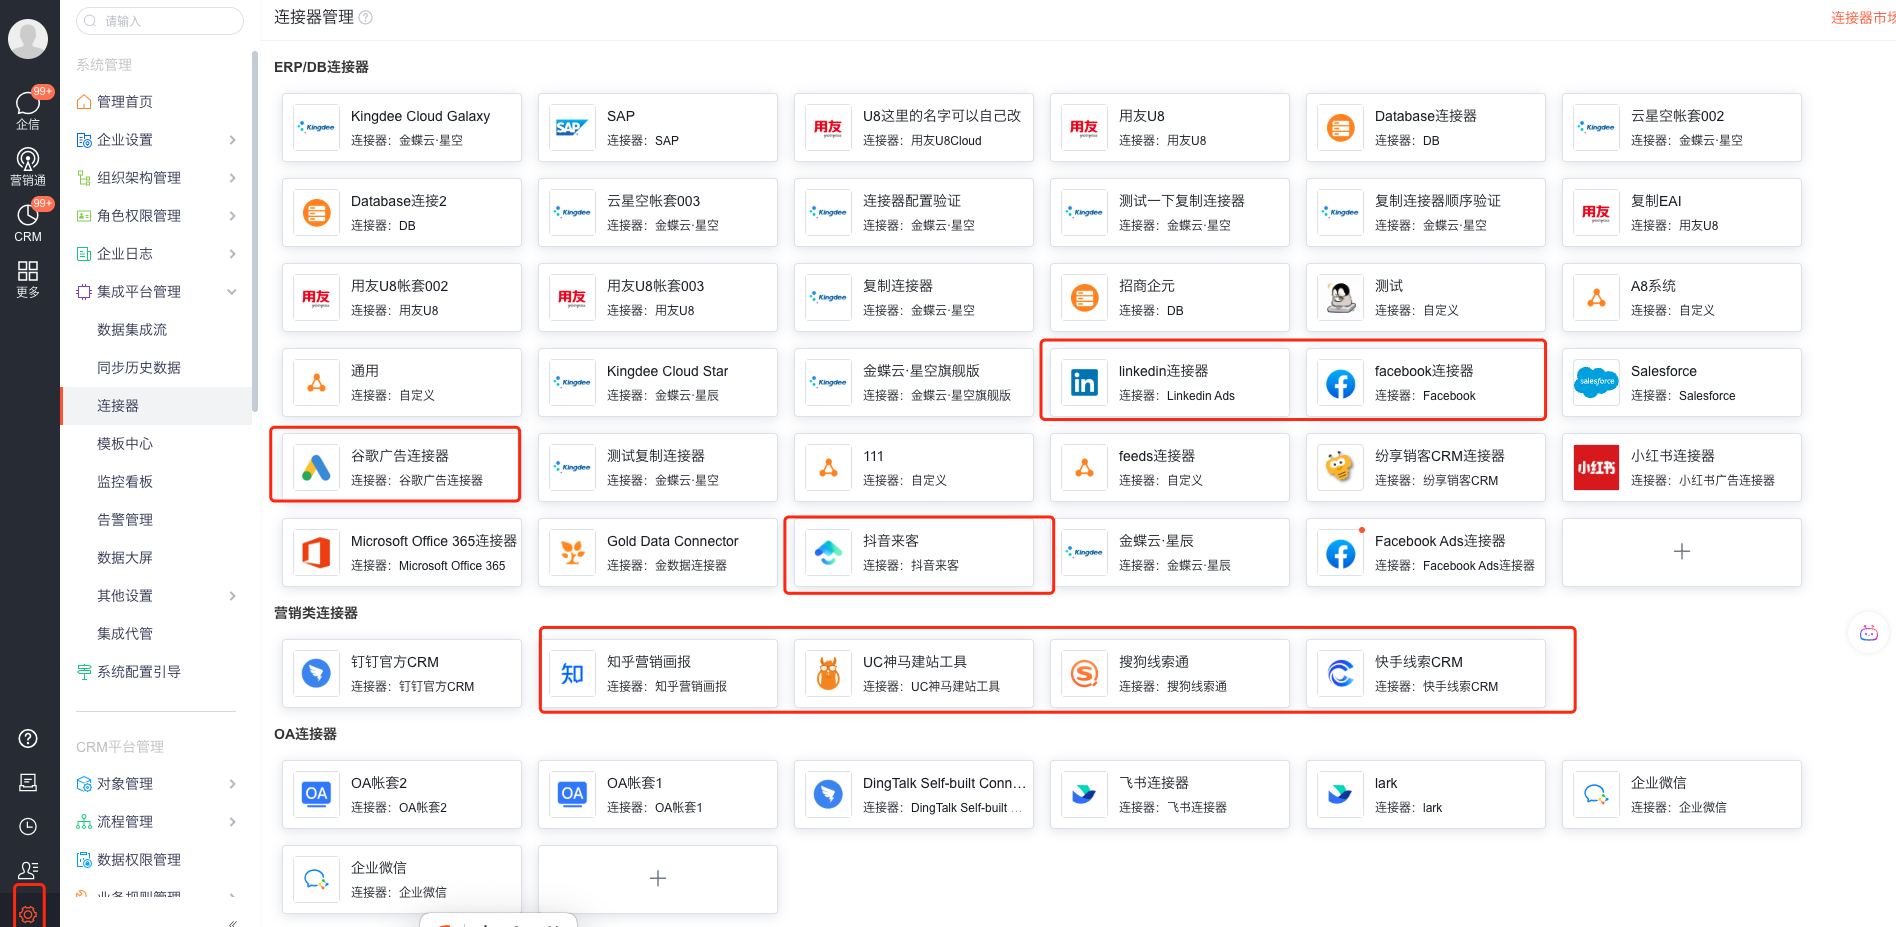Open the 招商企元 connector card
Viewport: 1896px width, 927px height.
coord(1170,298)
